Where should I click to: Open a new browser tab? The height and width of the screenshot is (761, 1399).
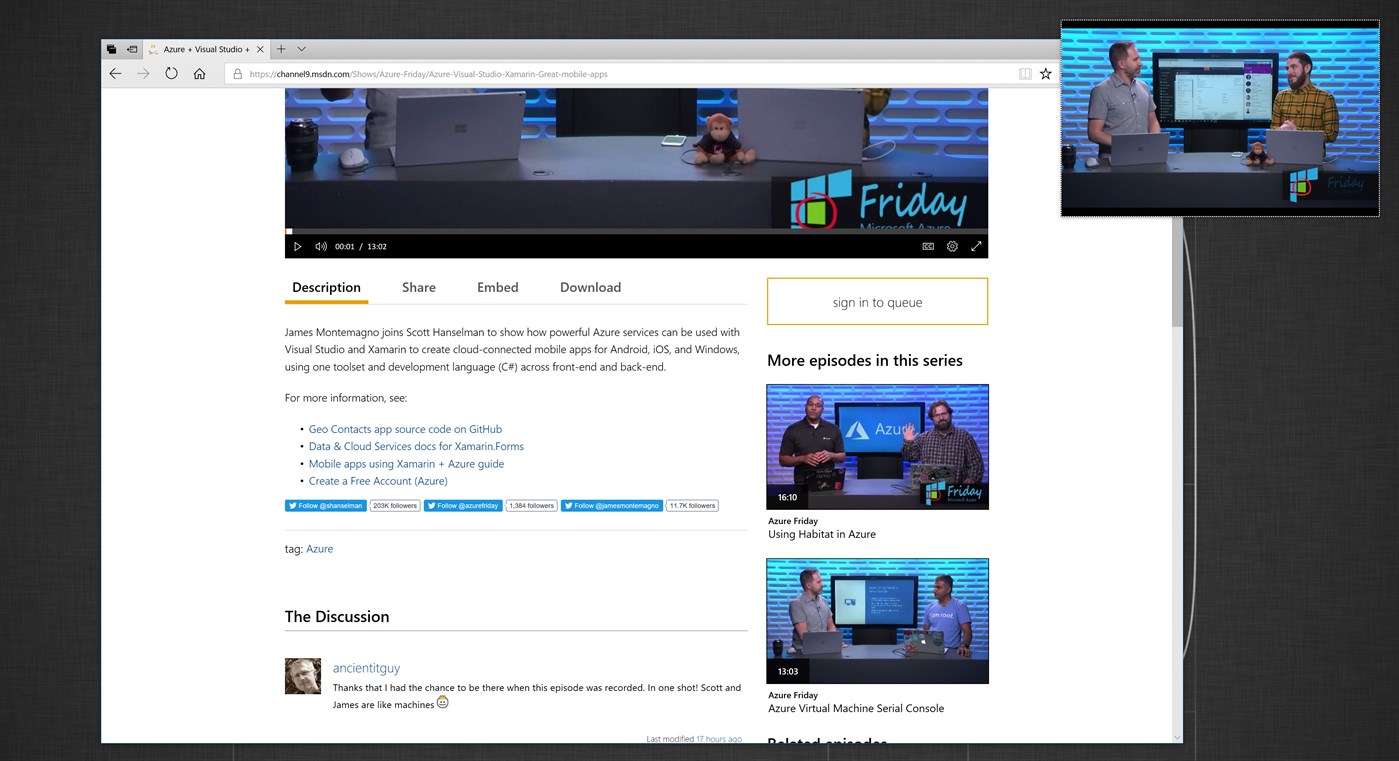[281, 49]
